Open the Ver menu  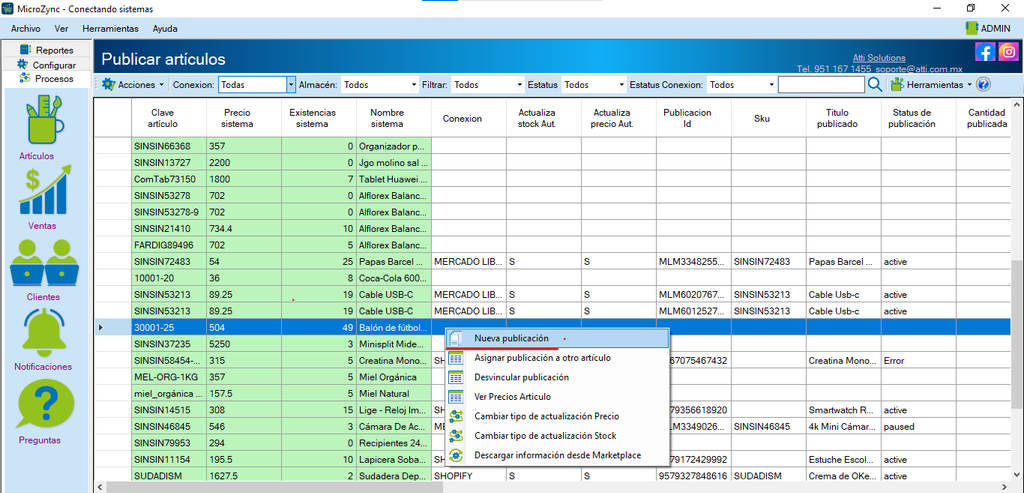(61, 29)
